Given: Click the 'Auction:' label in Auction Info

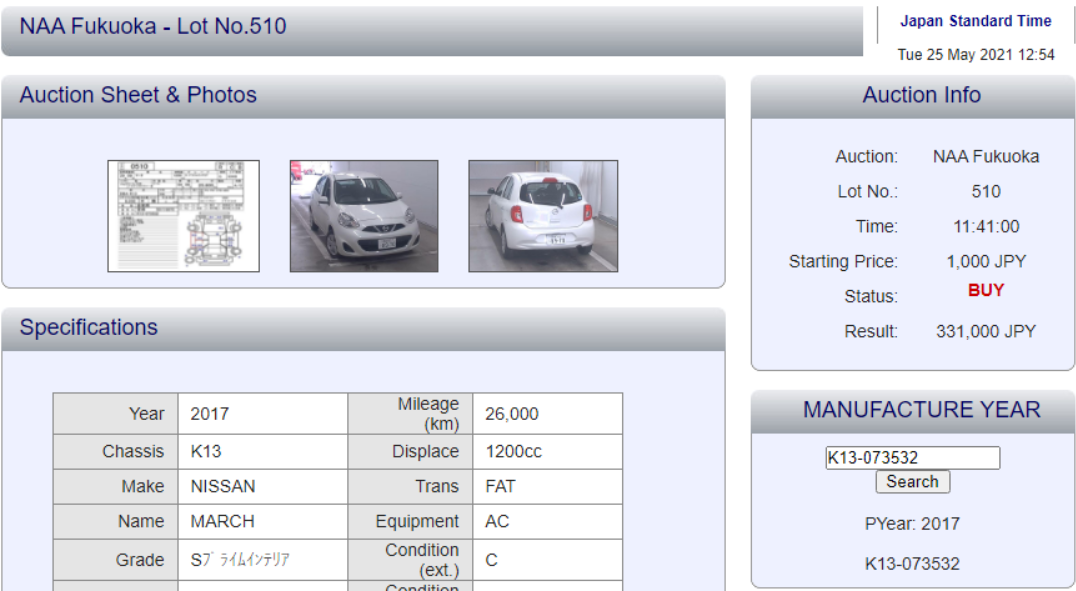Looking at the screenshot, I should (866, 157).
